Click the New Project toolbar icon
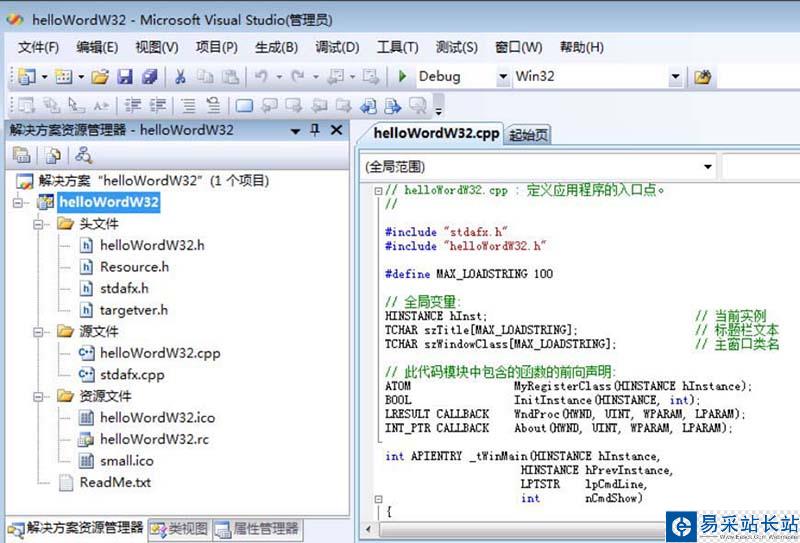This screenshot has width=800, height=543. [x=27, y=77]
